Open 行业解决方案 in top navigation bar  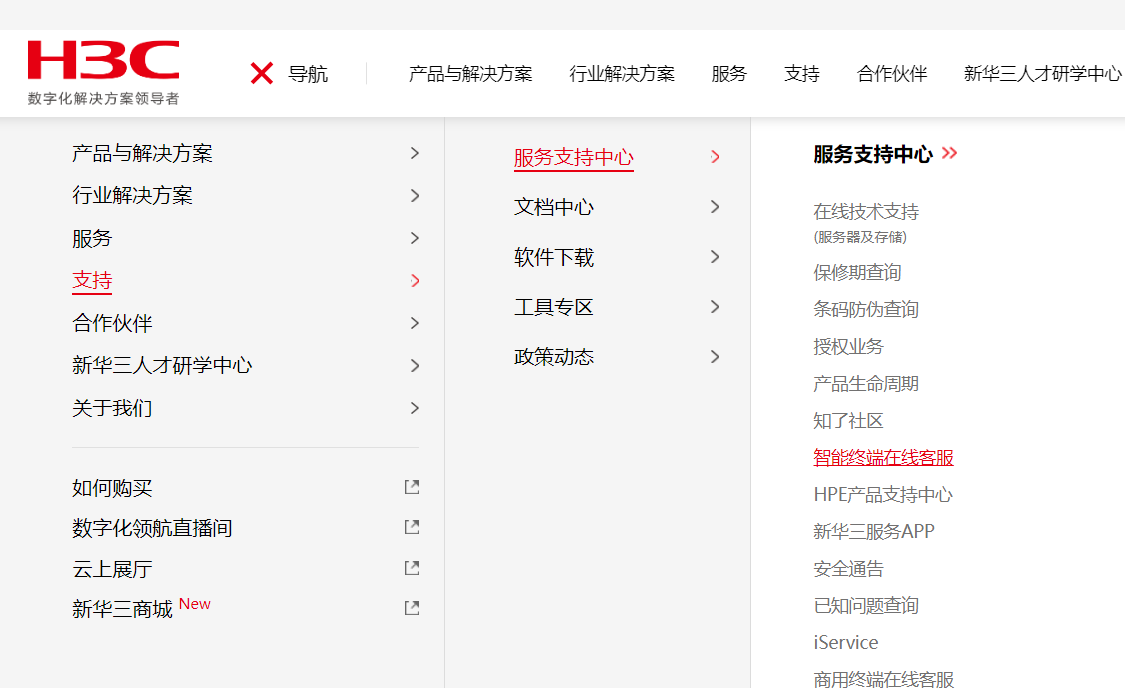[622, 73]
